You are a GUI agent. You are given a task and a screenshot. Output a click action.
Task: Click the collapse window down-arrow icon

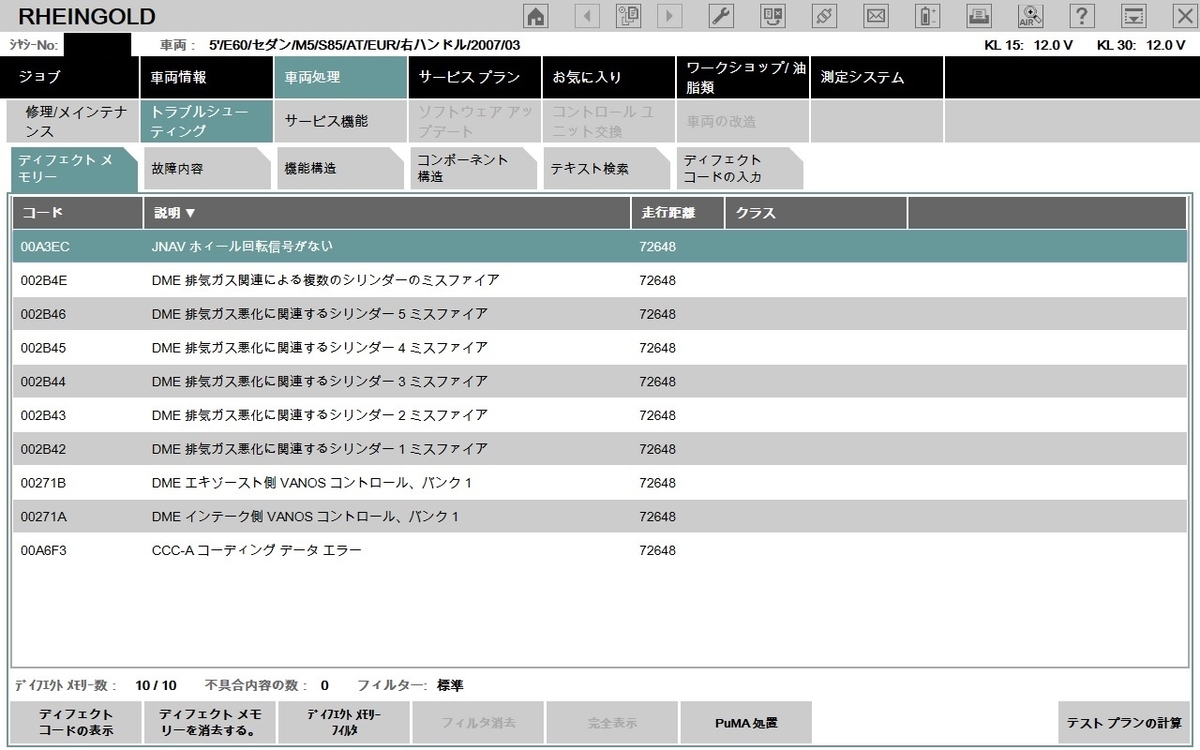(x=1133, y=15)
